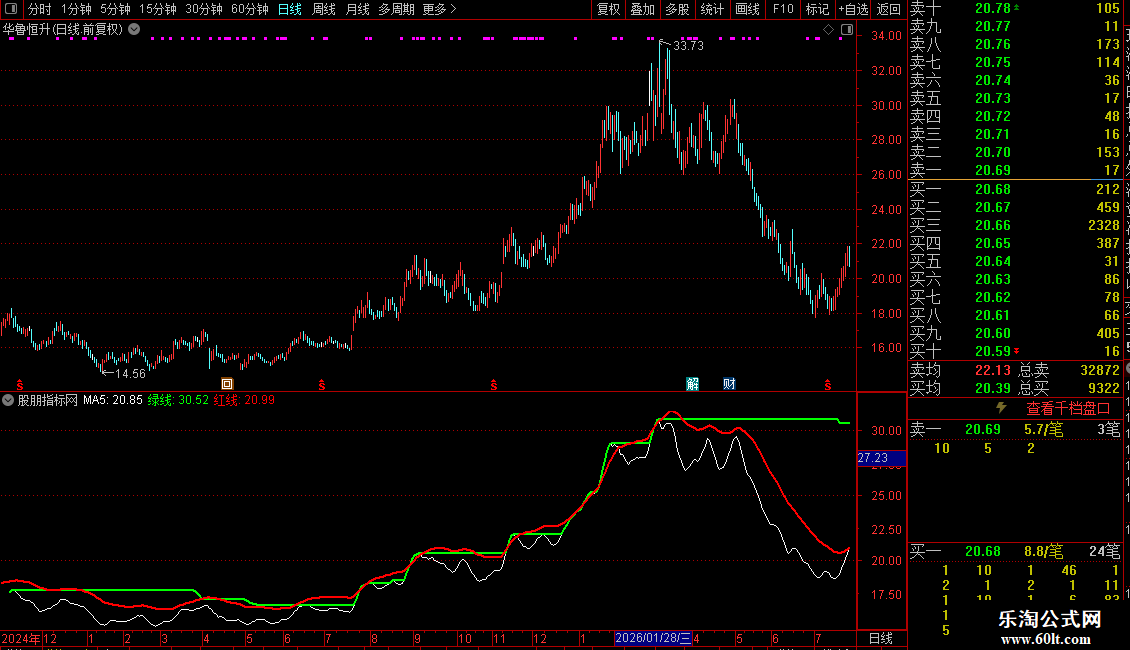
Task: Click the 8.8/笔 value in 买一 detail
Action: click(1044, 551)
